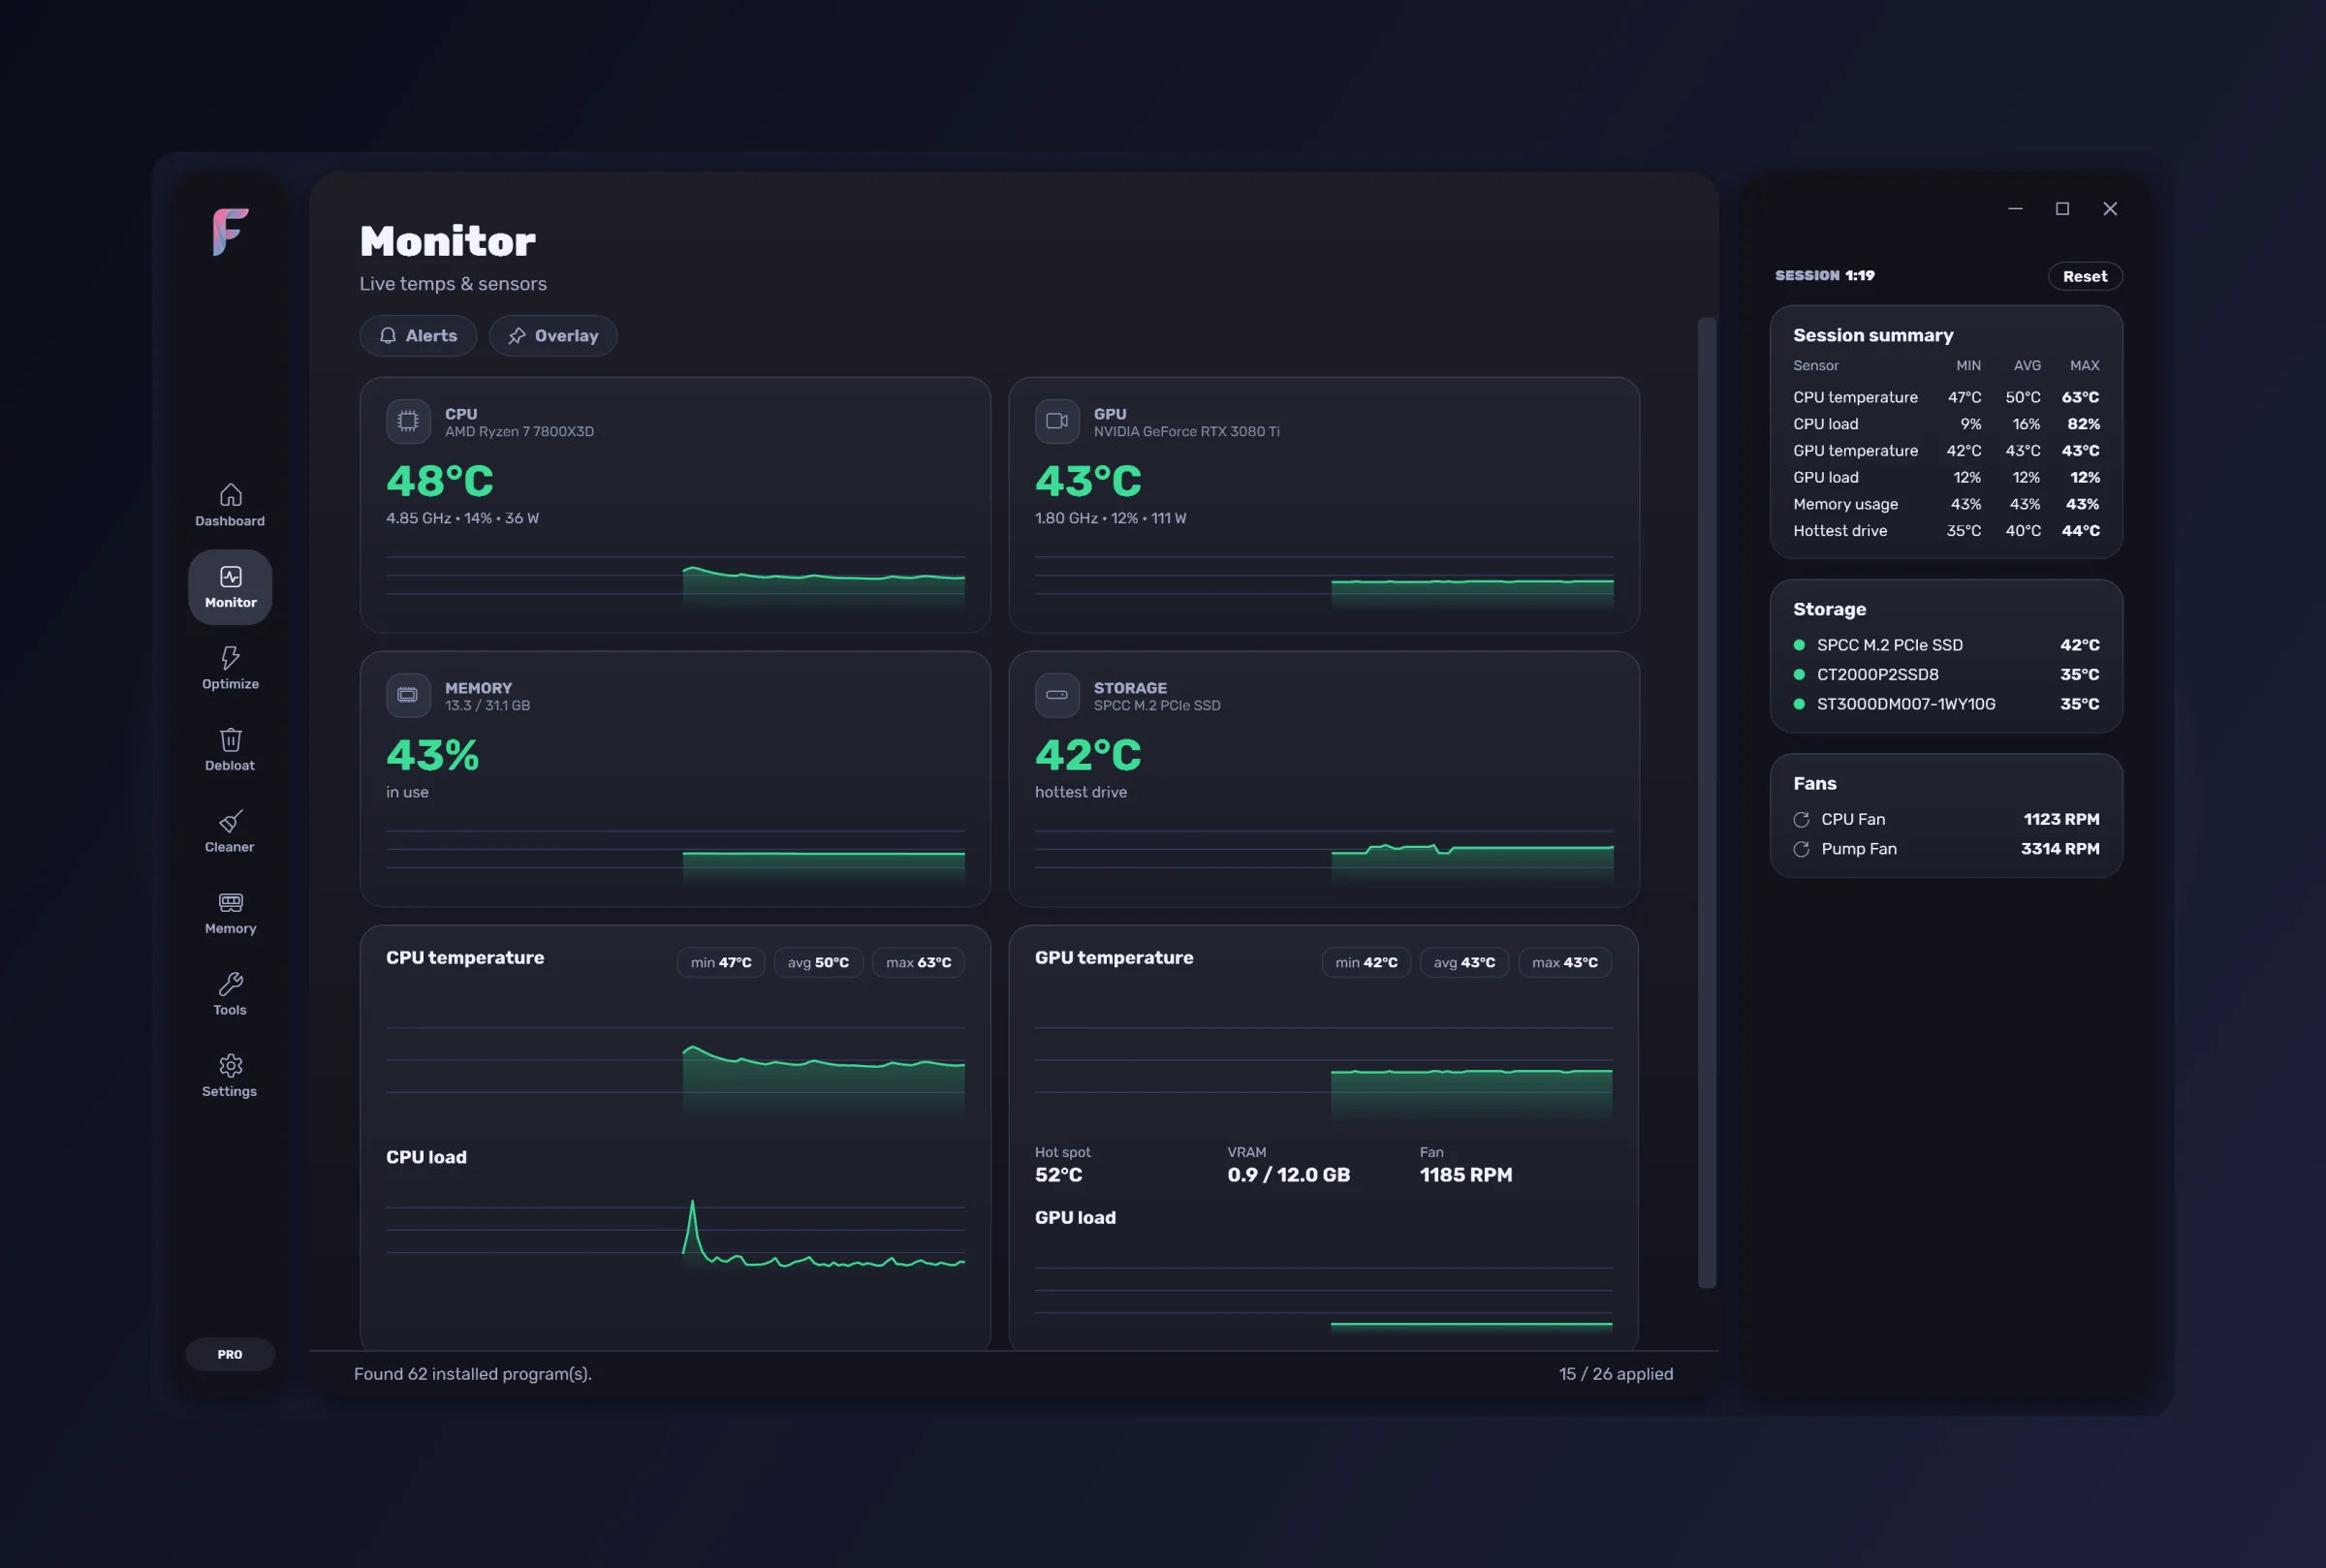Click the GPU card icon

click(x=1057, y=421)
